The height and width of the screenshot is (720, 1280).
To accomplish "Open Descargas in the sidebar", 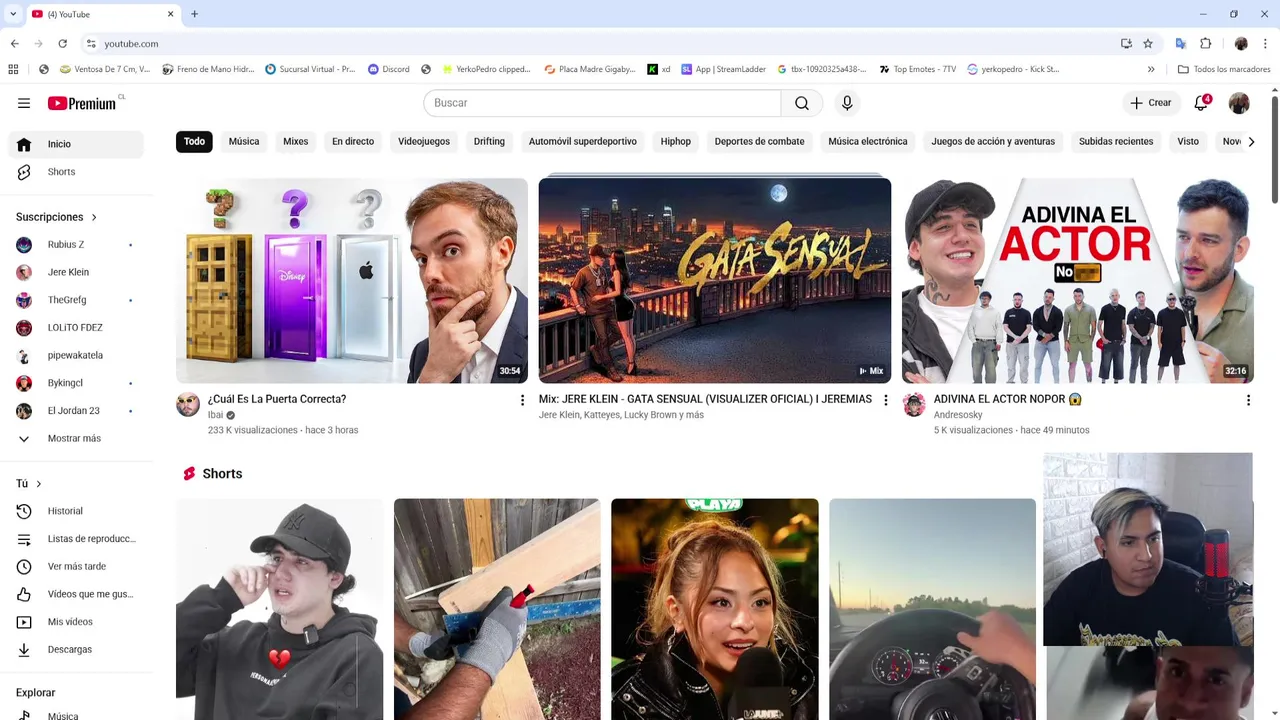I will [76, 650].
